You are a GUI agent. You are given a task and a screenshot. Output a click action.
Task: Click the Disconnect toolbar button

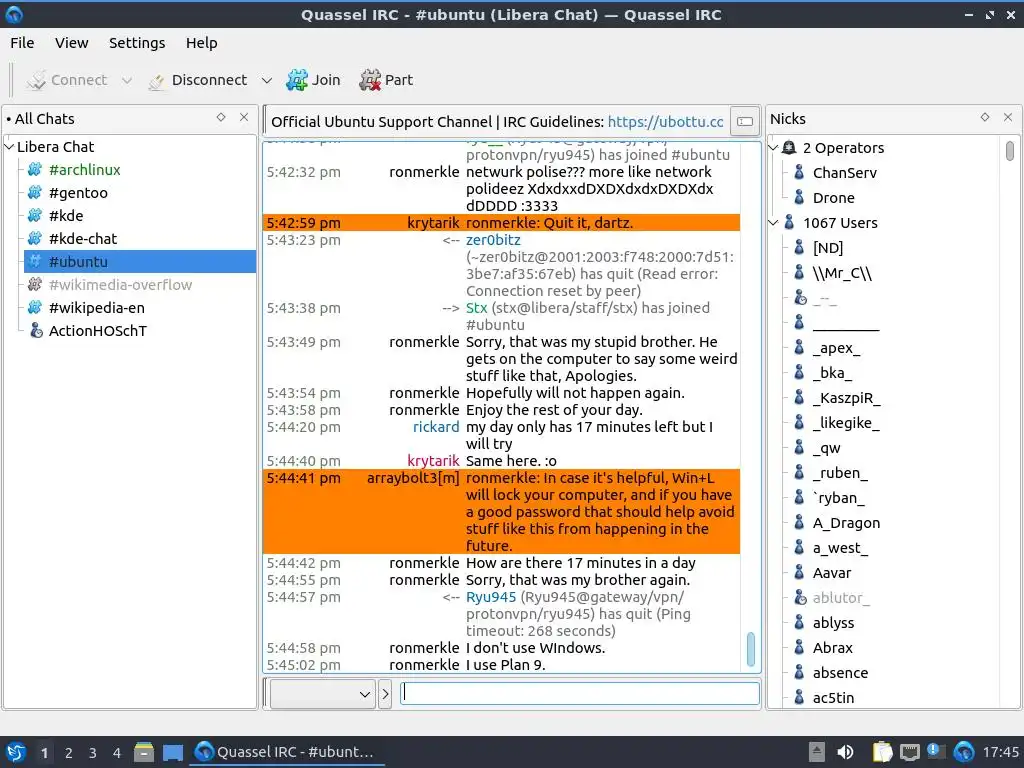[x=198, y=80]
